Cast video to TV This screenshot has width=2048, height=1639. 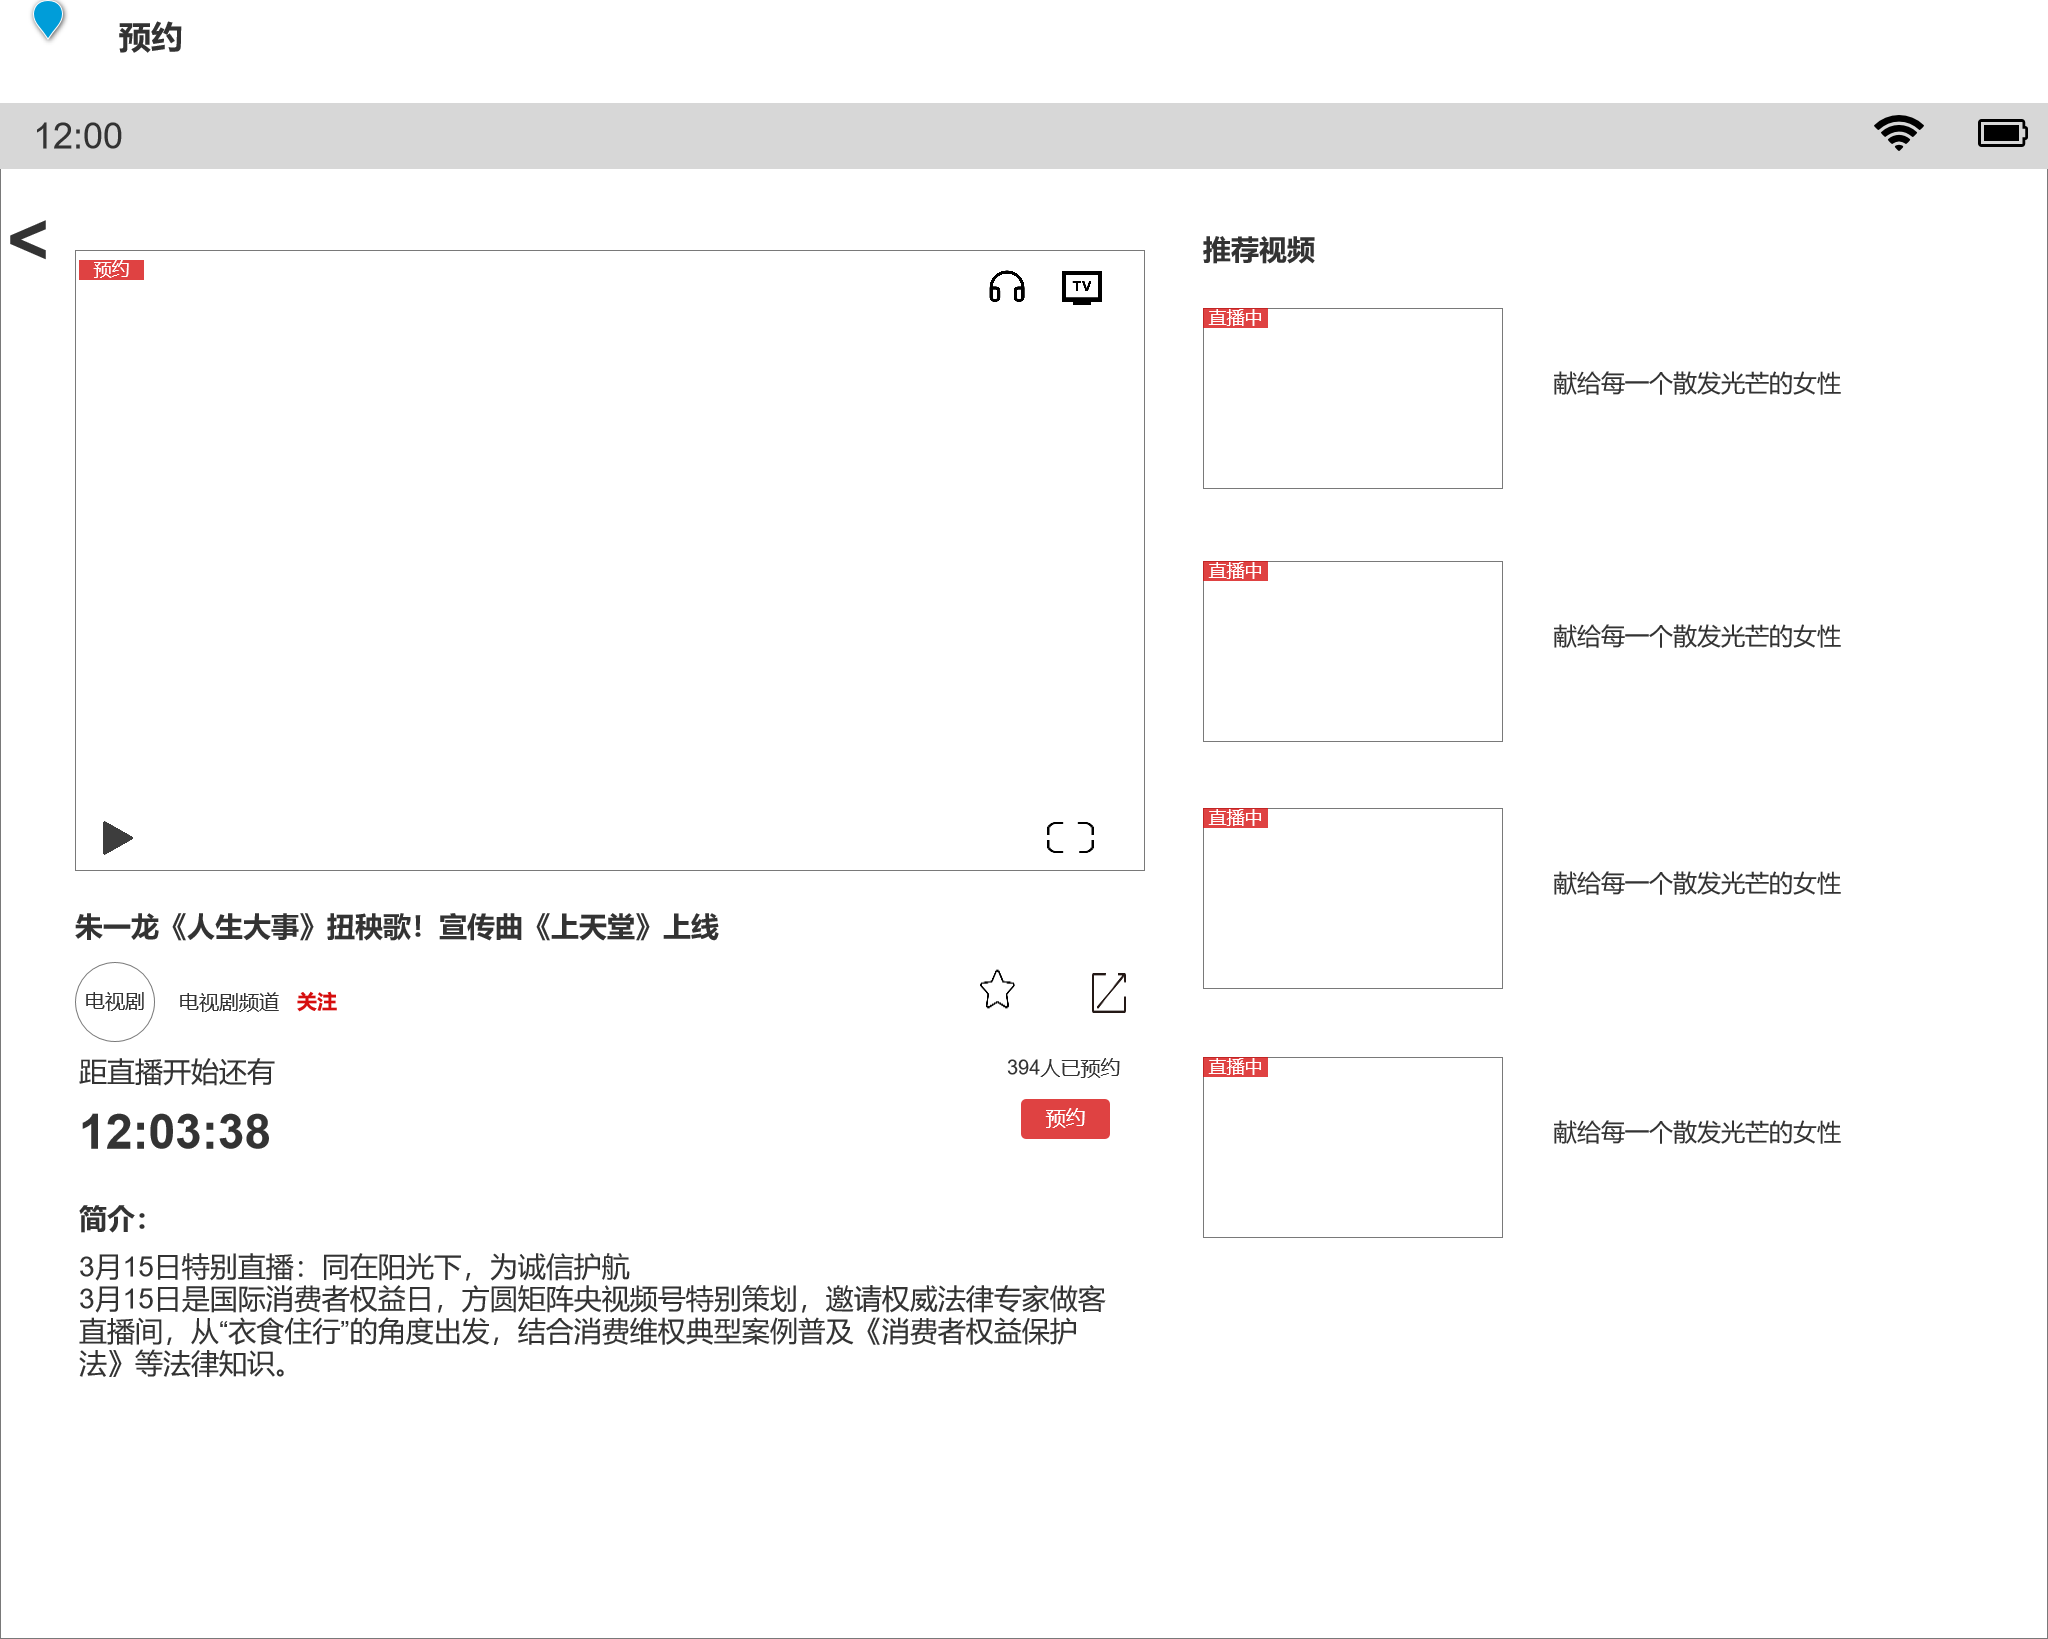pos(1081,287)
